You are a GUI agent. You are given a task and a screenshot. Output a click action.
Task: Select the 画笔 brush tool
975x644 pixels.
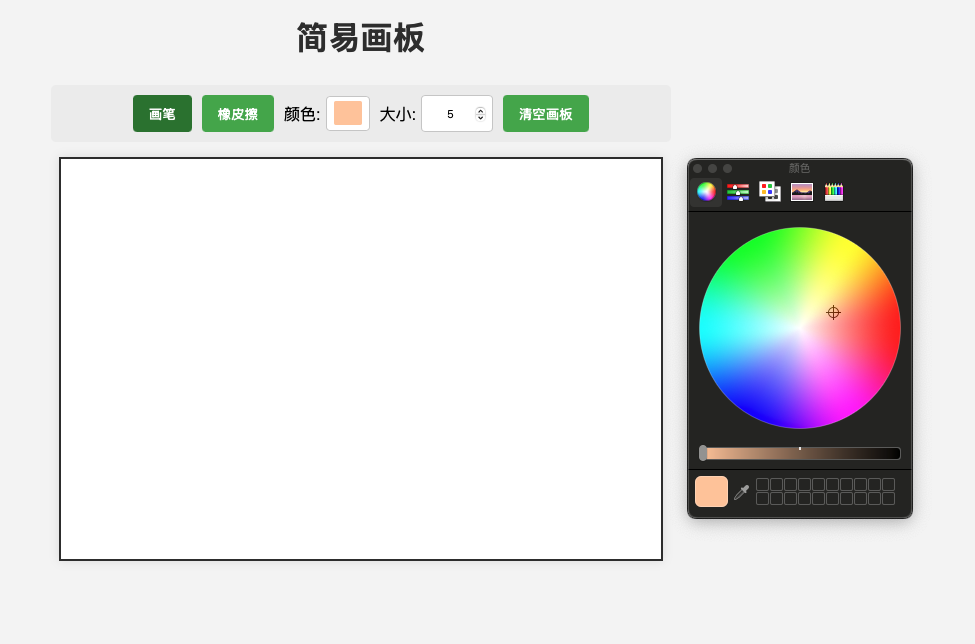[x=162, y=114]
